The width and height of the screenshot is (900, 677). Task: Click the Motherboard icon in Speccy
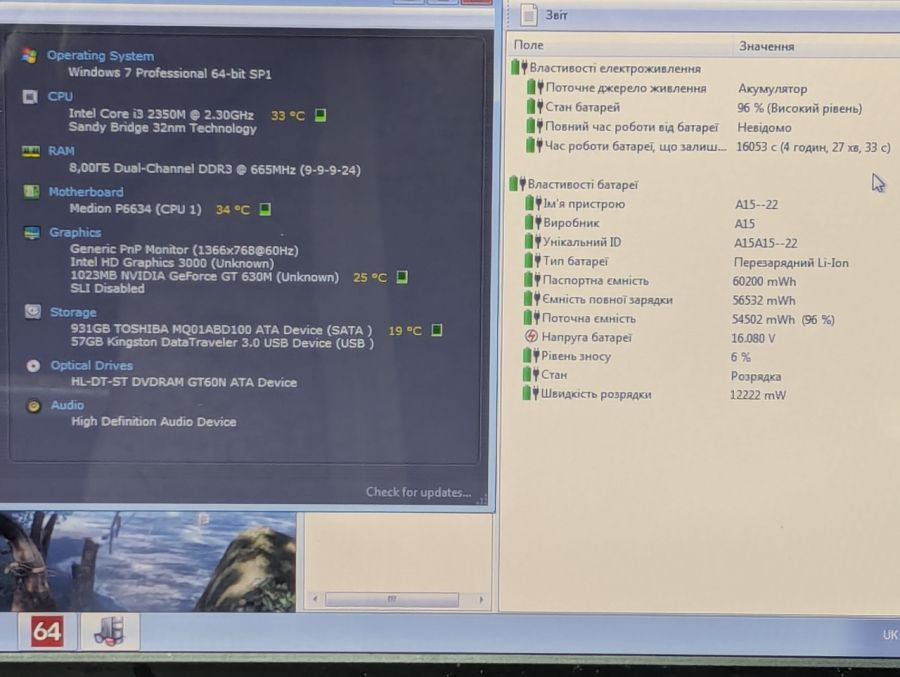click(31, 191)
